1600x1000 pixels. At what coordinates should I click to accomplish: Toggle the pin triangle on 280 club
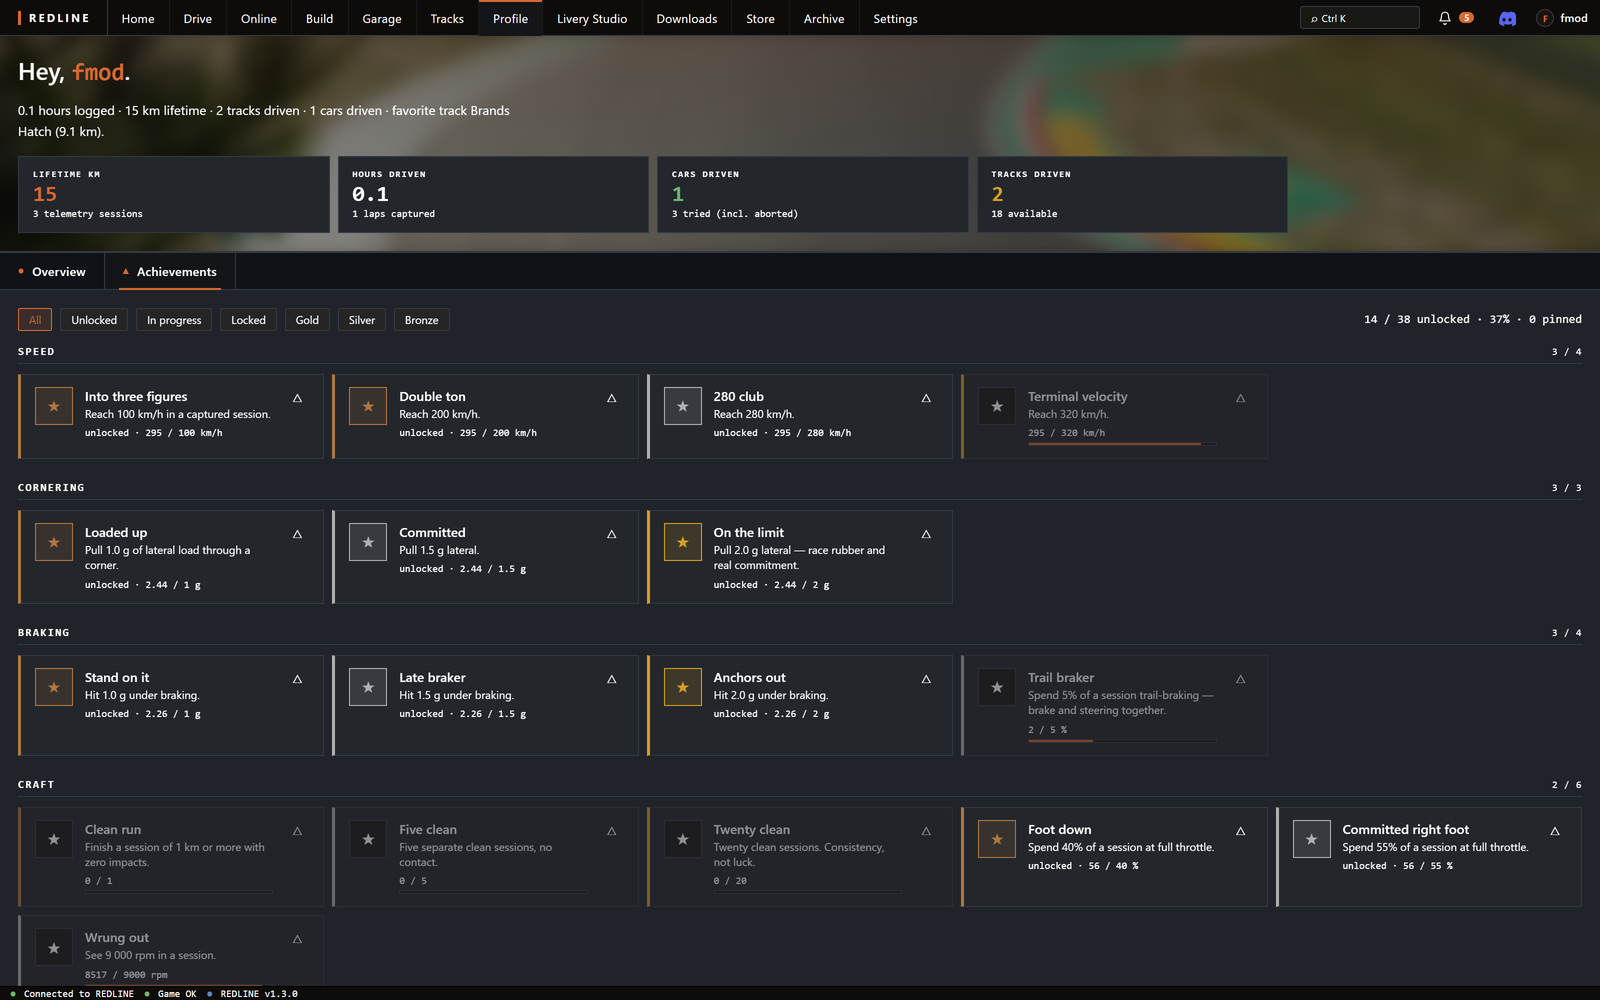[x=926, y=398]
